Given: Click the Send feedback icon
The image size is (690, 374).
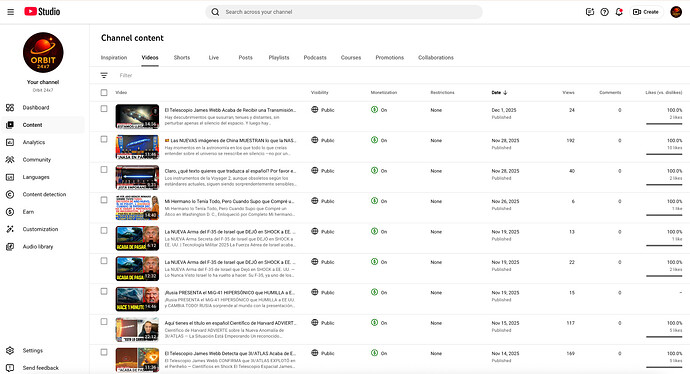Looking at the screenshot, I should (x=10, y=367).
